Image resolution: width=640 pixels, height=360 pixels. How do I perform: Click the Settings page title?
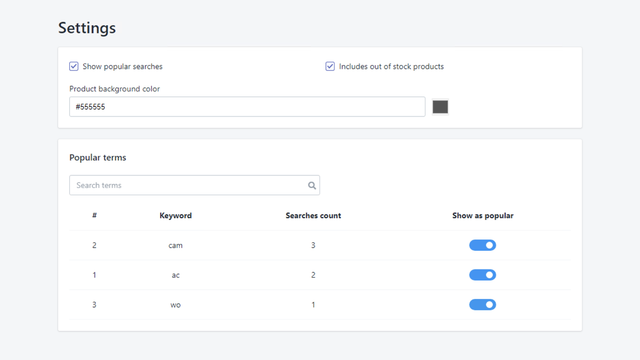87,28
